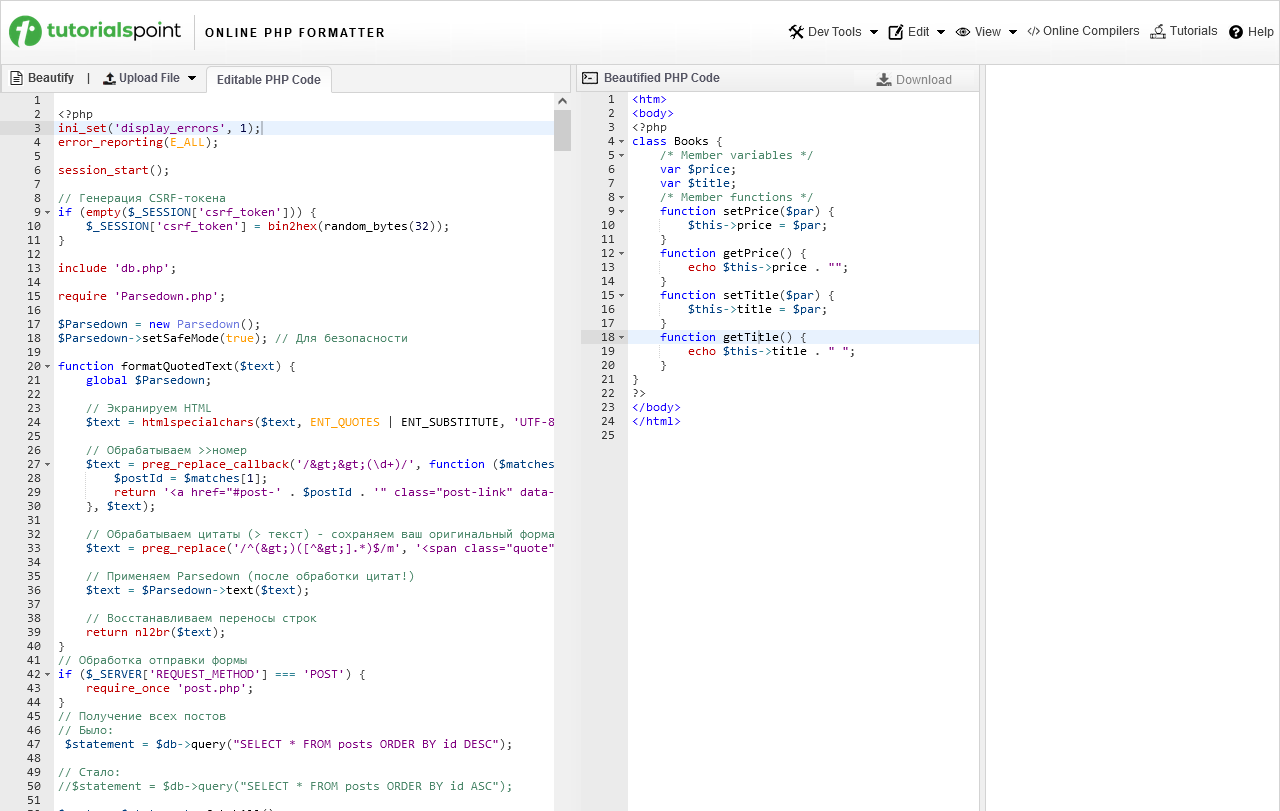
Task: Click the Download icon in output panel
Action: click(884, 80)
